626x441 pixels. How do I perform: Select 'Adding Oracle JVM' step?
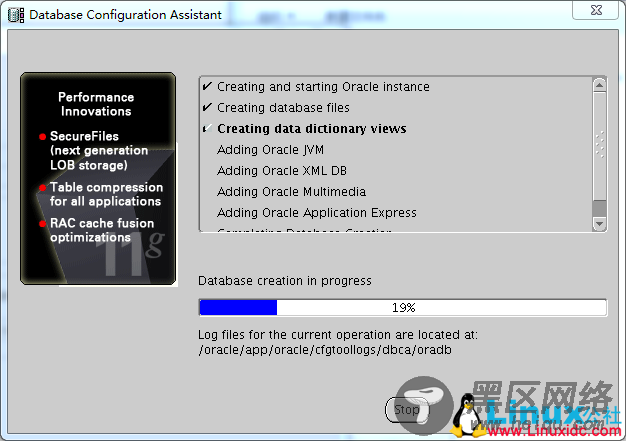coord(270,150)
